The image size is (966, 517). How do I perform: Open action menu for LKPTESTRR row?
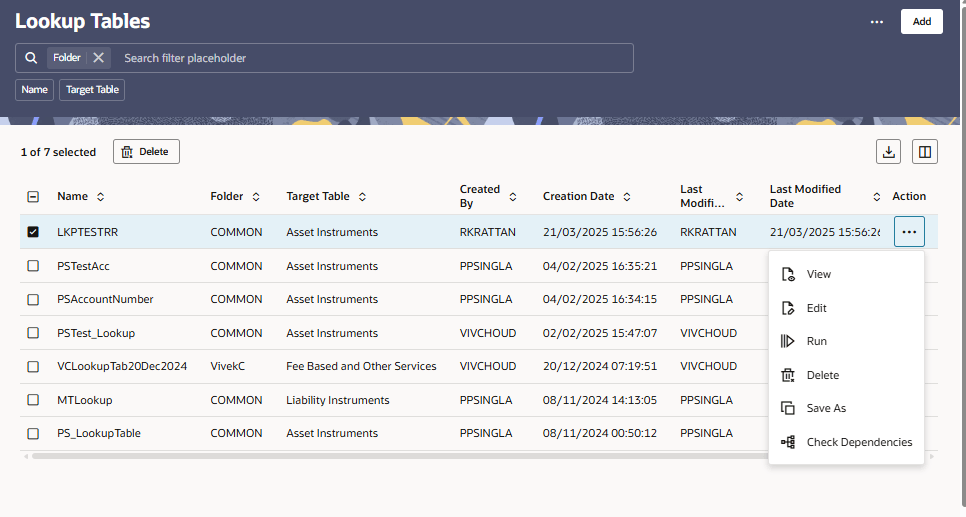pyautogui.click(x=909, y=232)
